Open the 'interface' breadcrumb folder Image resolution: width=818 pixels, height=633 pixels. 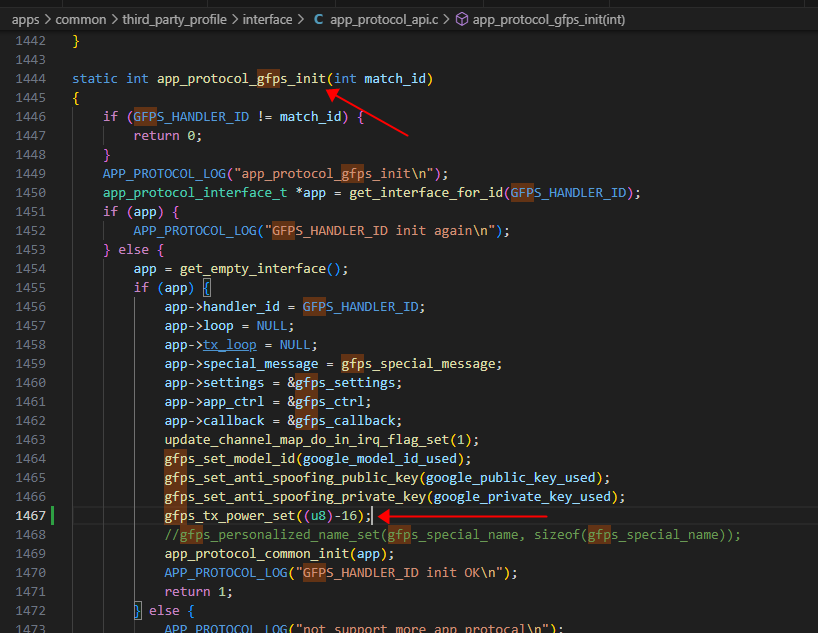(268, 20)
